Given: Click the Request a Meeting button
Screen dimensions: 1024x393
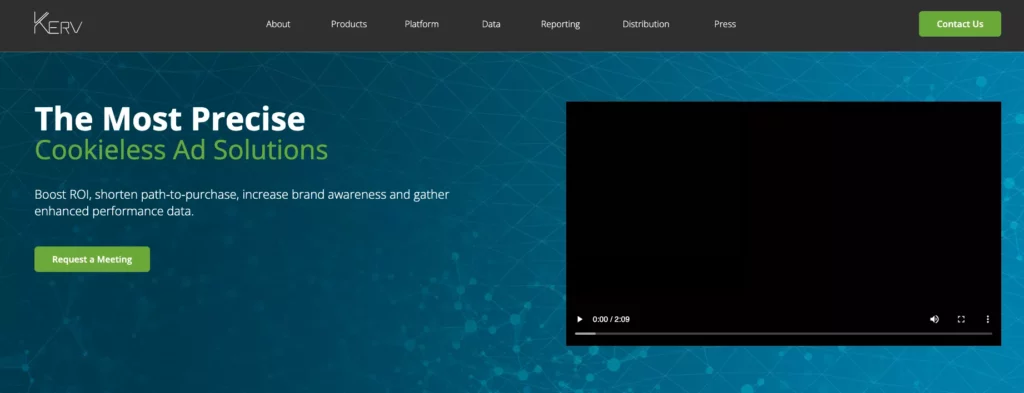Looking at the screenshot, I should click(92, 259).
